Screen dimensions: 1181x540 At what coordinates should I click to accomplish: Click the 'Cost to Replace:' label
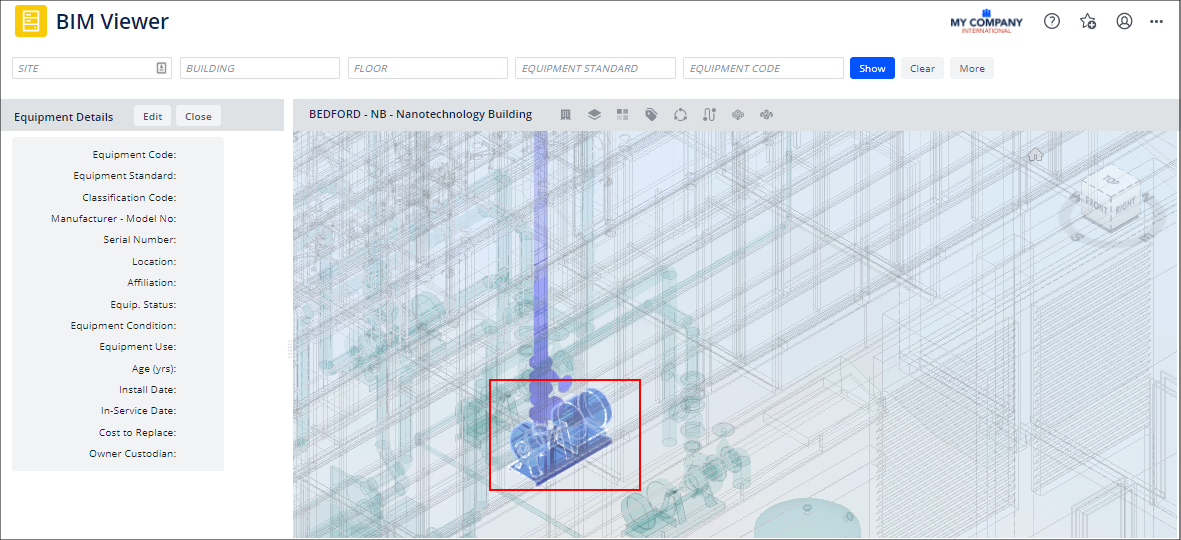(x=137, y=432)
